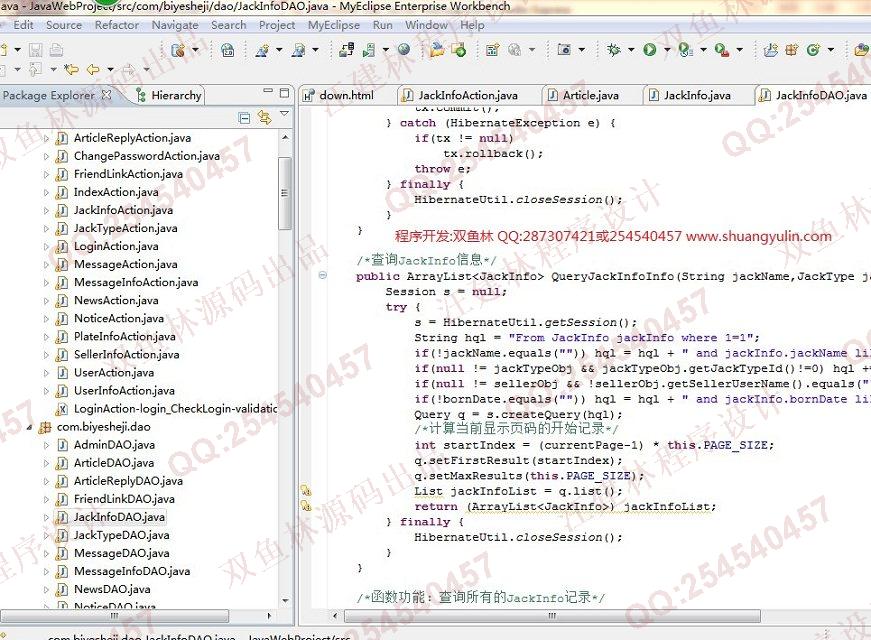Click the New Java Package icon
This screenshot has height=640, width=871.
tap(792, 50)
